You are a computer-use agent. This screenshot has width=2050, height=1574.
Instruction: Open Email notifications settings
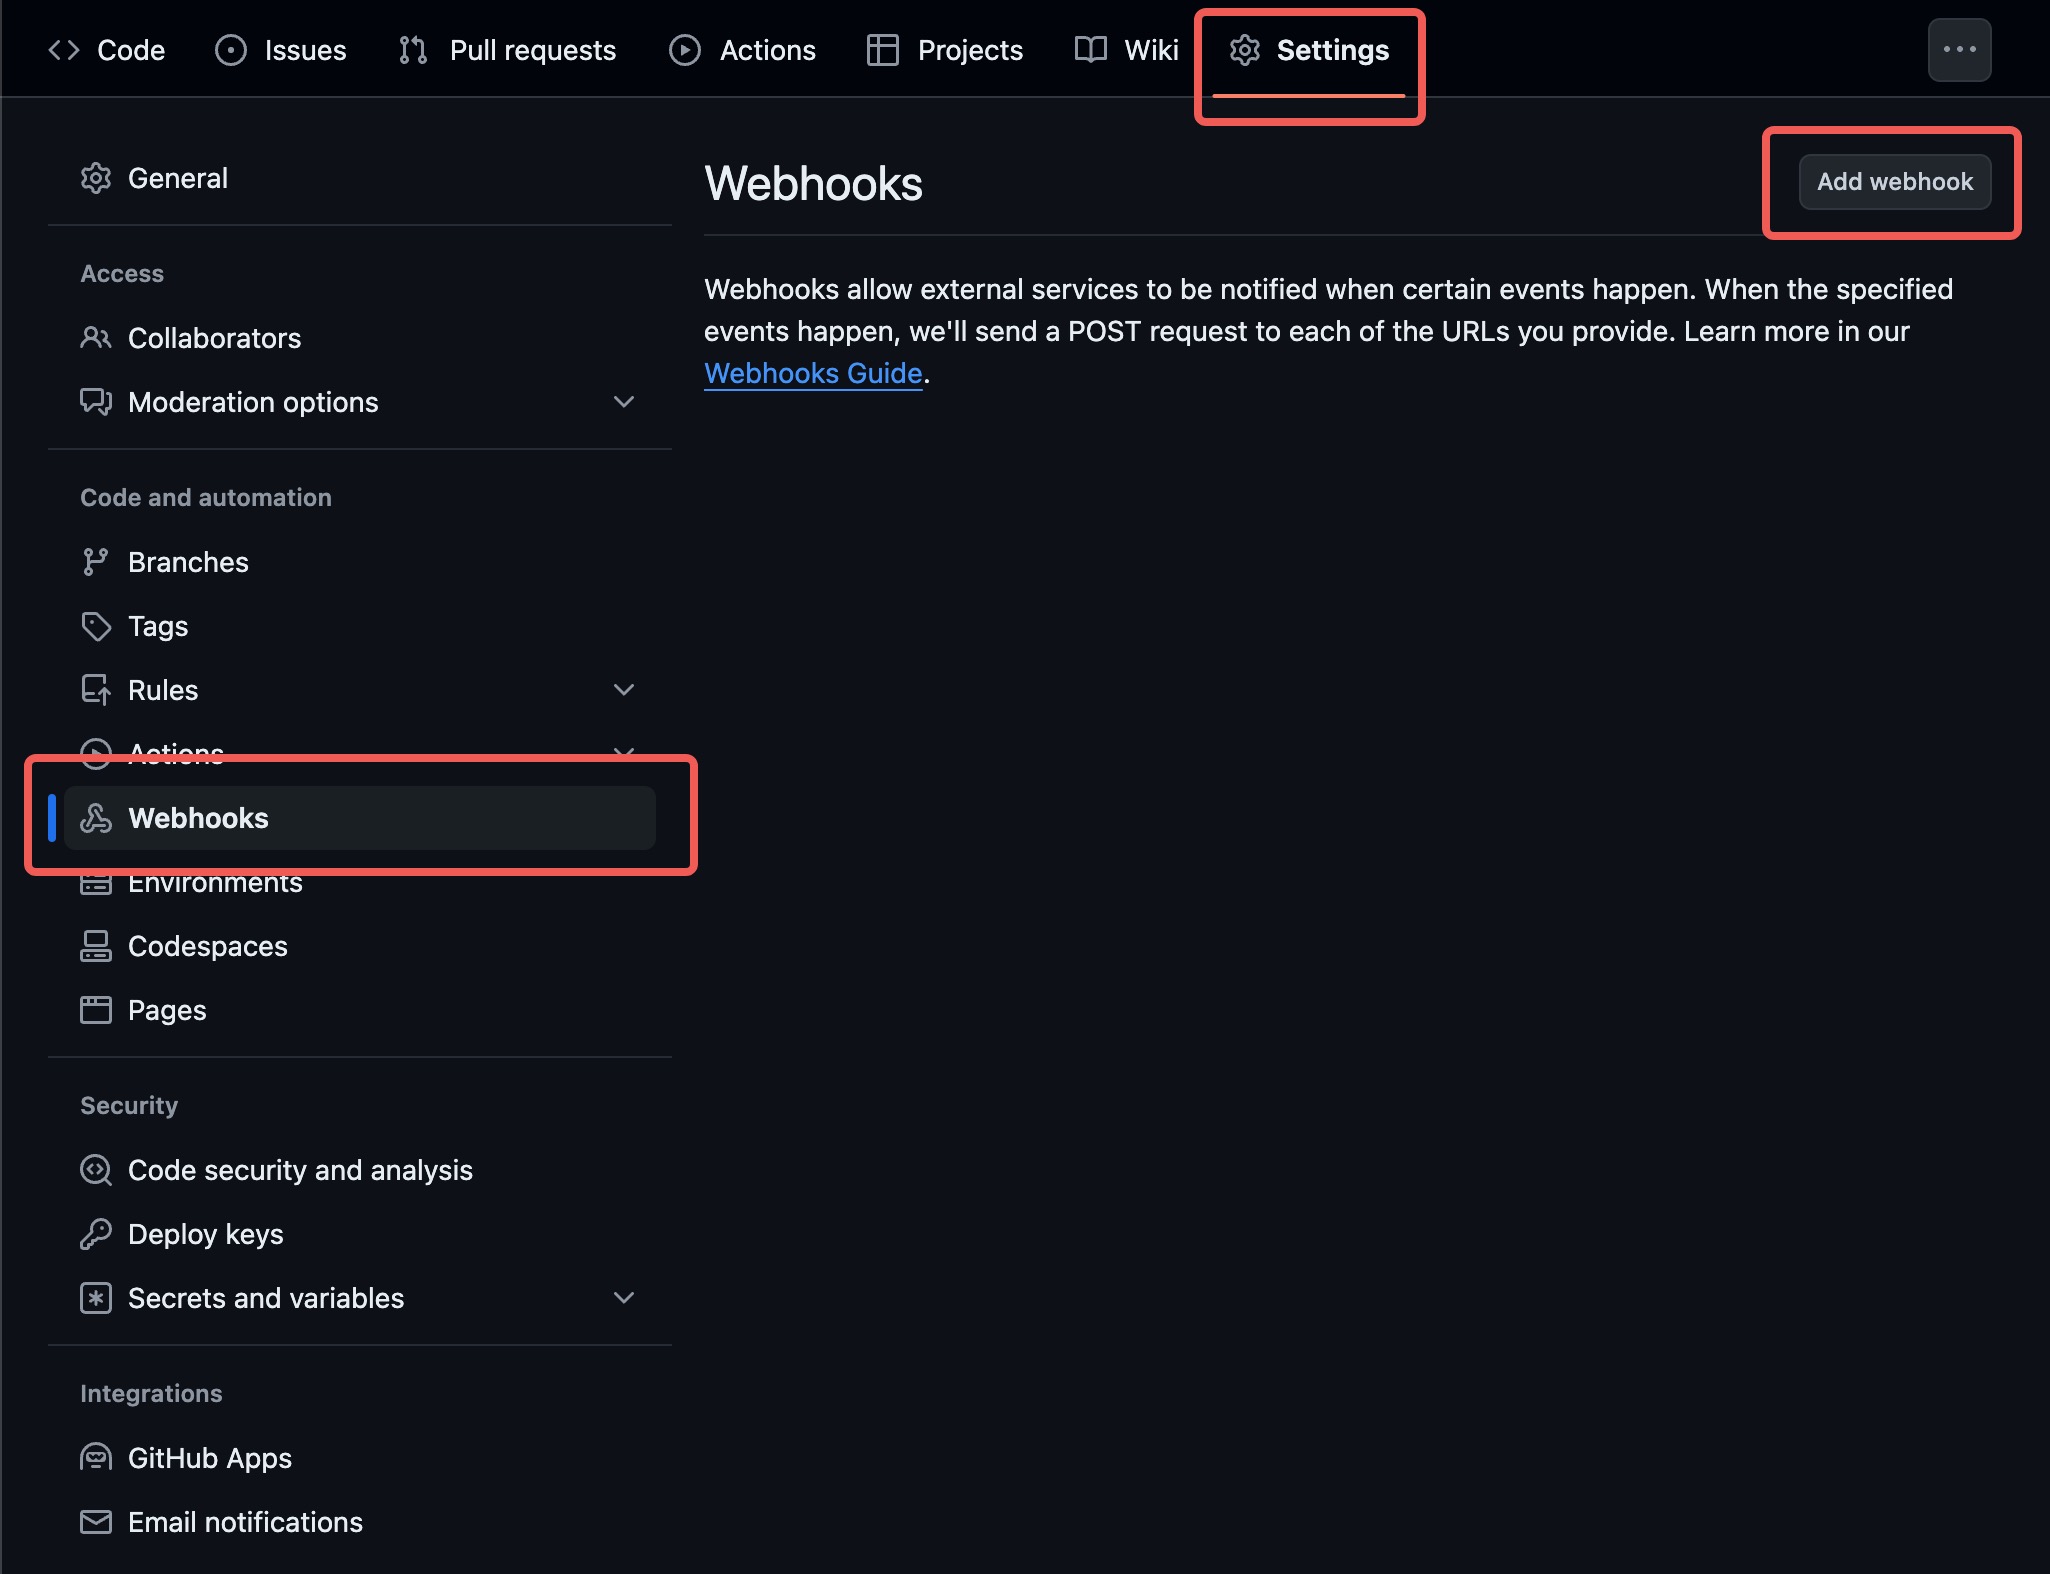tap(360, 1522)
